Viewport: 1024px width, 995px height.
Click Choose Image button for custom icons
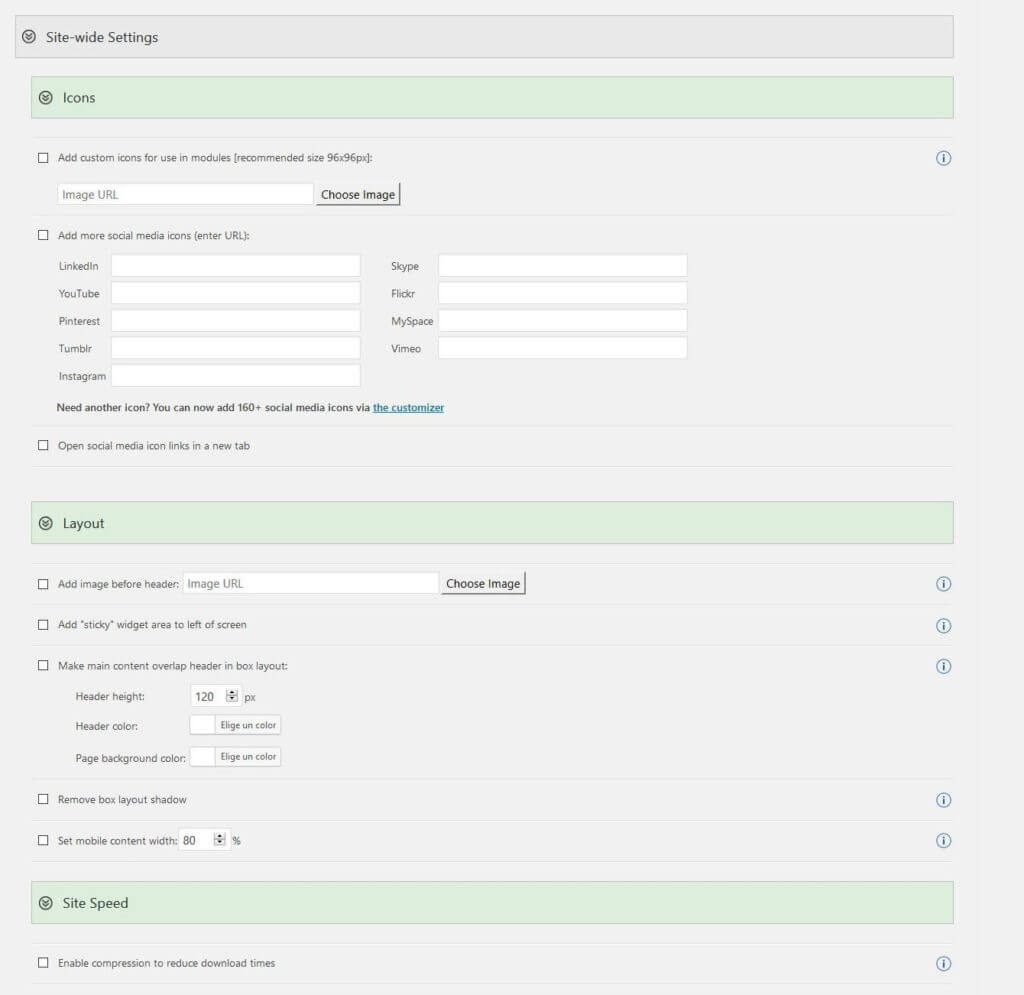[358, 195]
